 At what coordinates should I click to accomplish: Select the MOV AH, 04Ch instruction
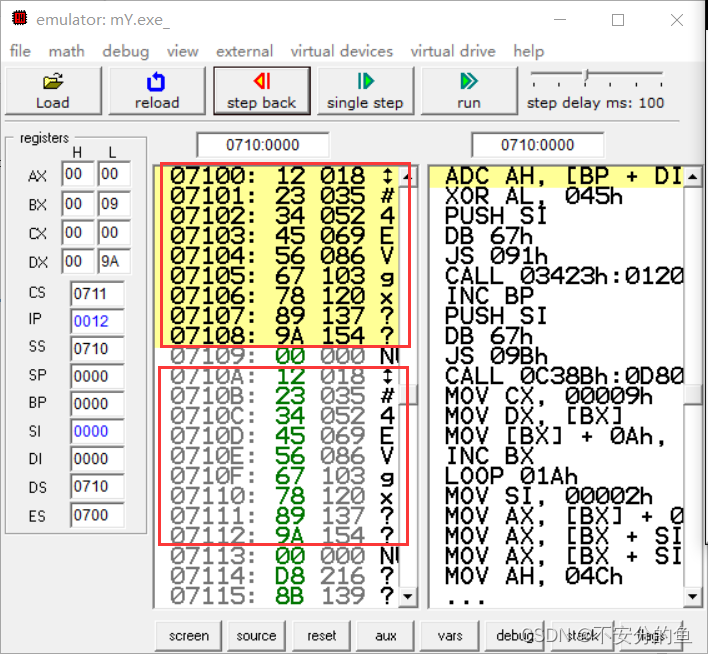coord(556,576)
